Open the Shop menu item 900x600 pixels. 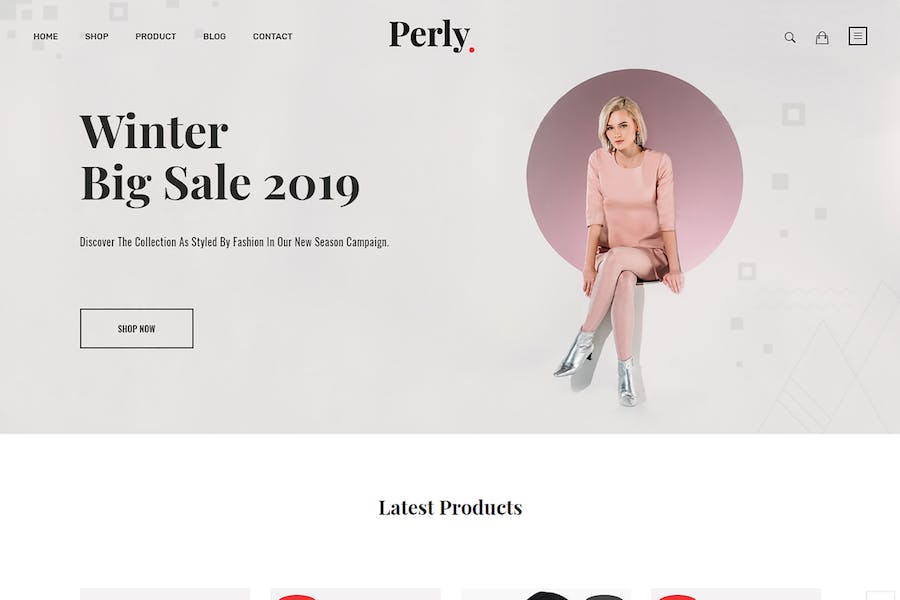96,36
